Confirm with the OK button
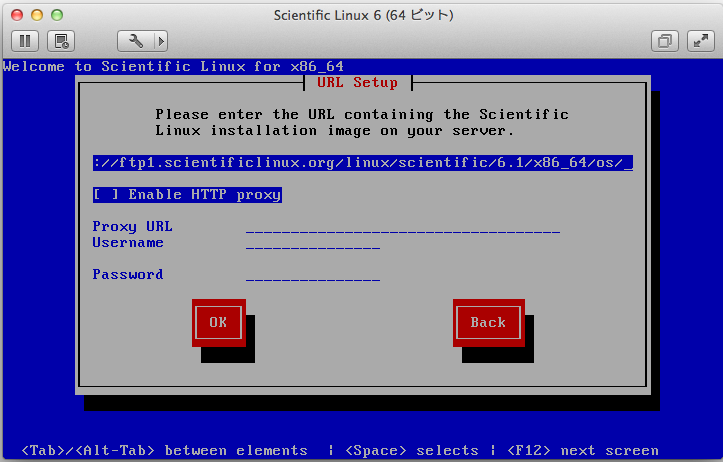 pyautogui.click(x=219, y=322)
